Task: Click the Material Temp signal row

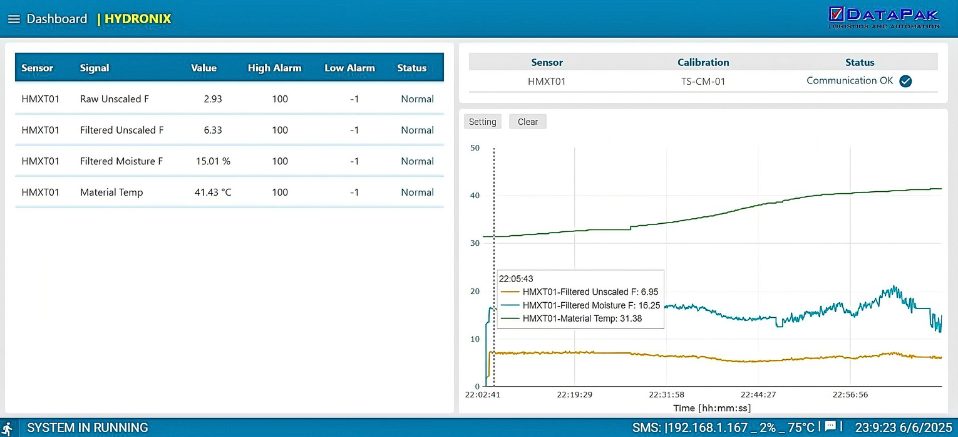Action: 229,192
